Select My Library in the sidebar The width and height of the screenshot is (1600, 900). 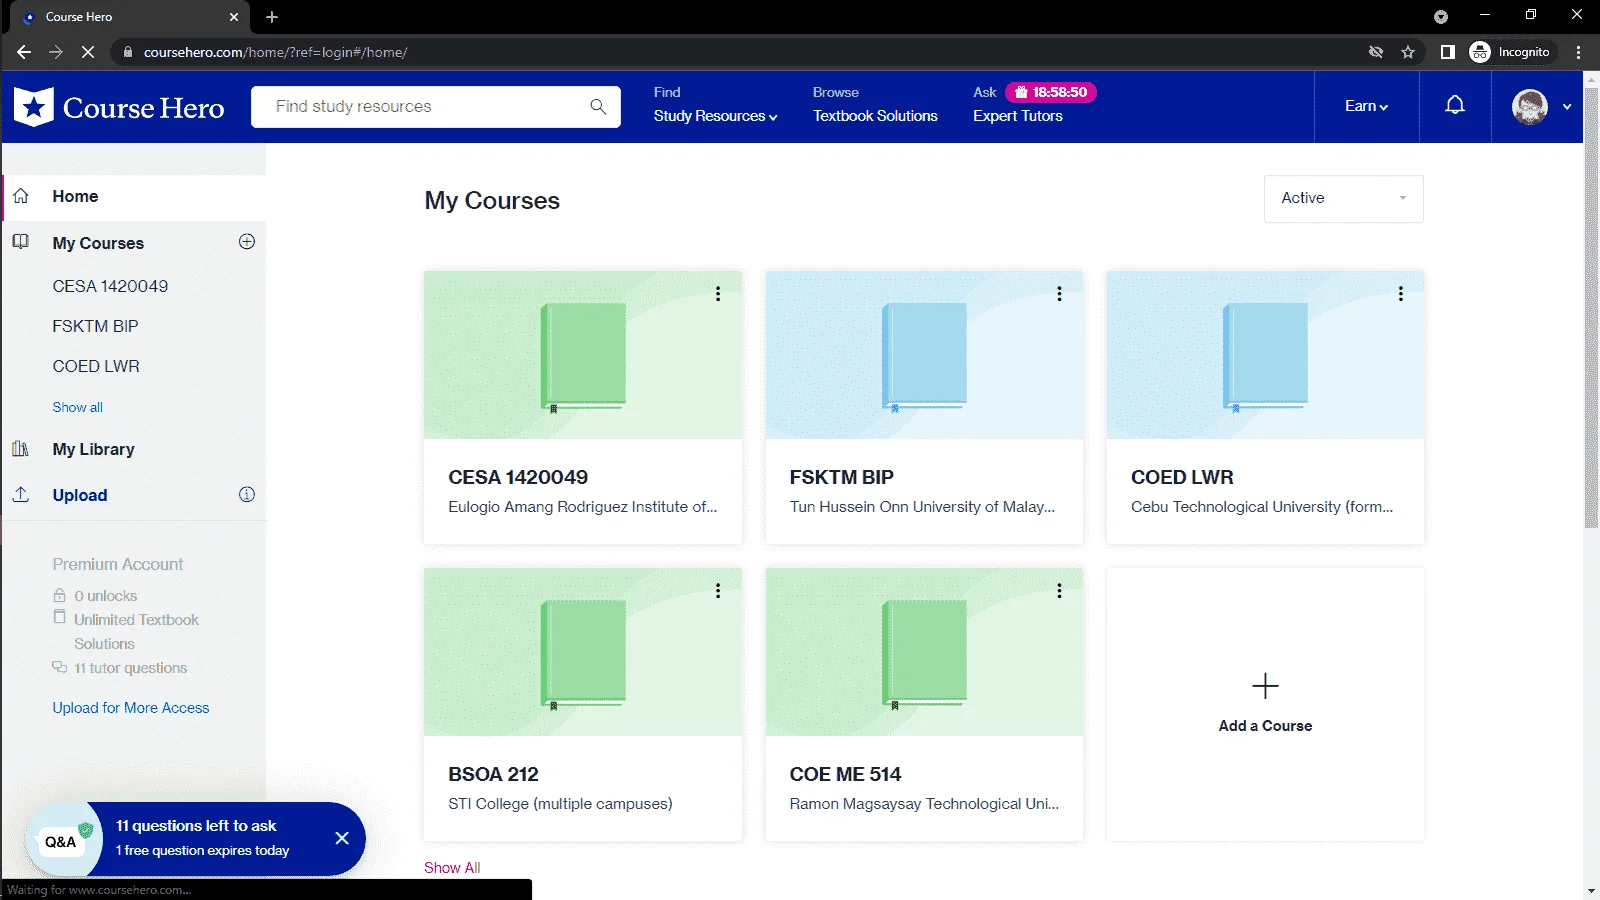(93, 450)
